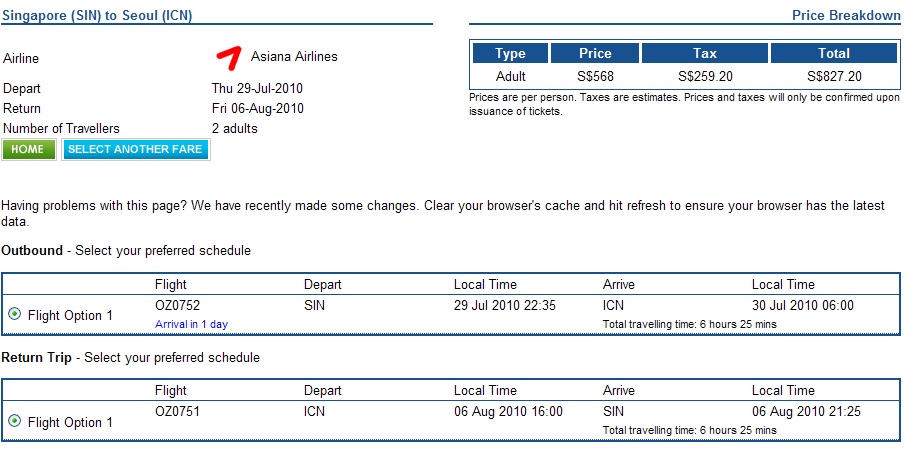Click the Thu 29-Jul-2010 depart date
The width and height of the screenshot is (913, 453).
coord(257,89)
